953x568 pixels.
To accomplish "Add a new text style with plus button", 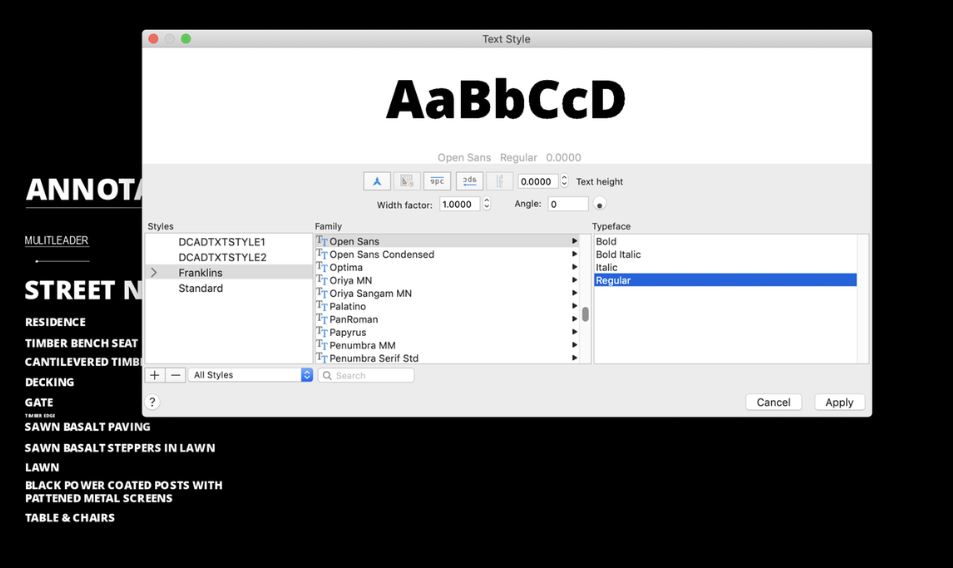I will [154, 375].
